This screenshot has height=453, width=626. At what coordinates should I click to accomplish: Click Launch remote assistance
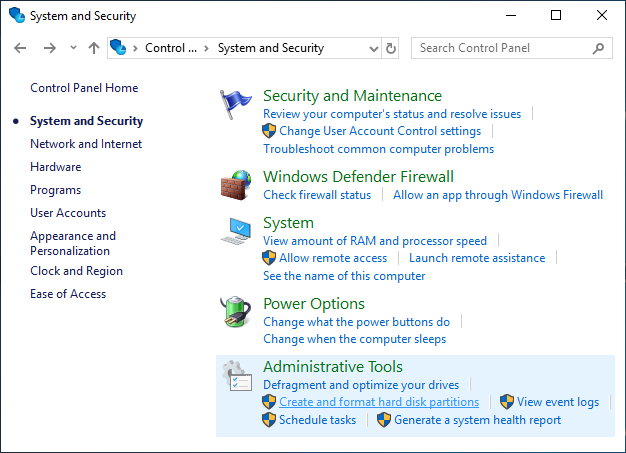[x=477, y=258]
